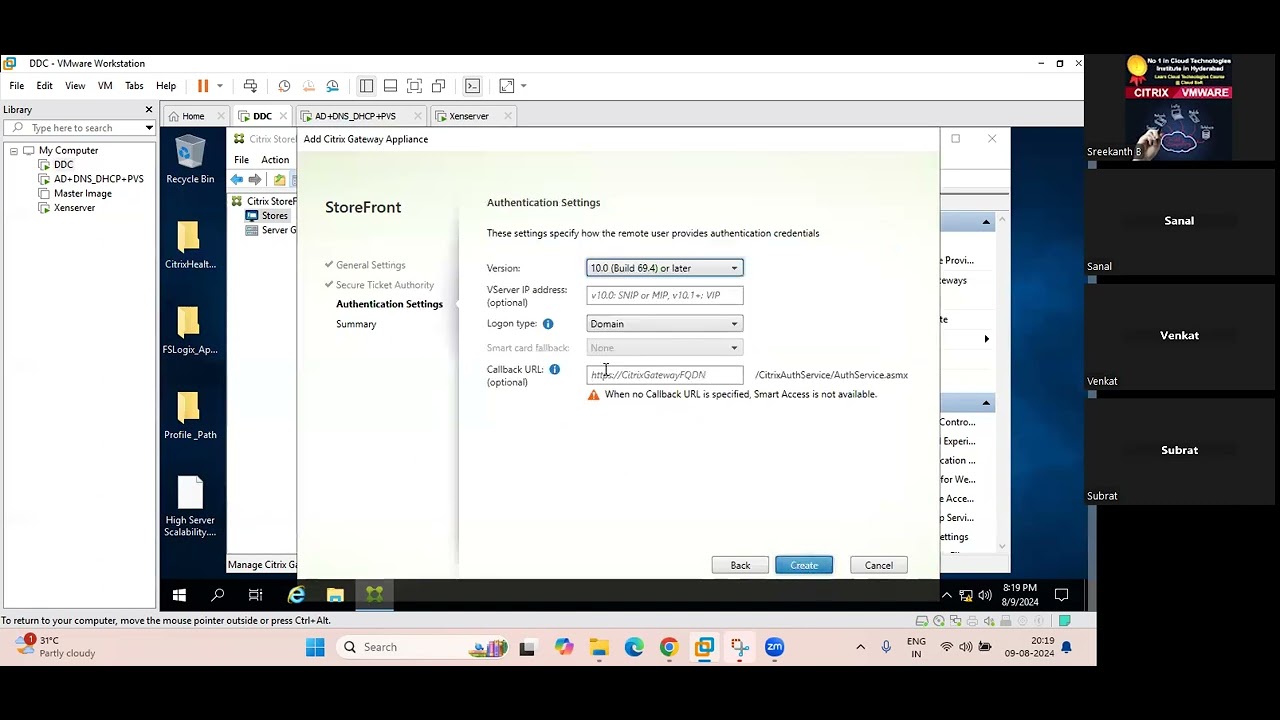Screen dimensions: 1280x720
Task: Open the VMware Tabs menu
Action: (134, 86)
